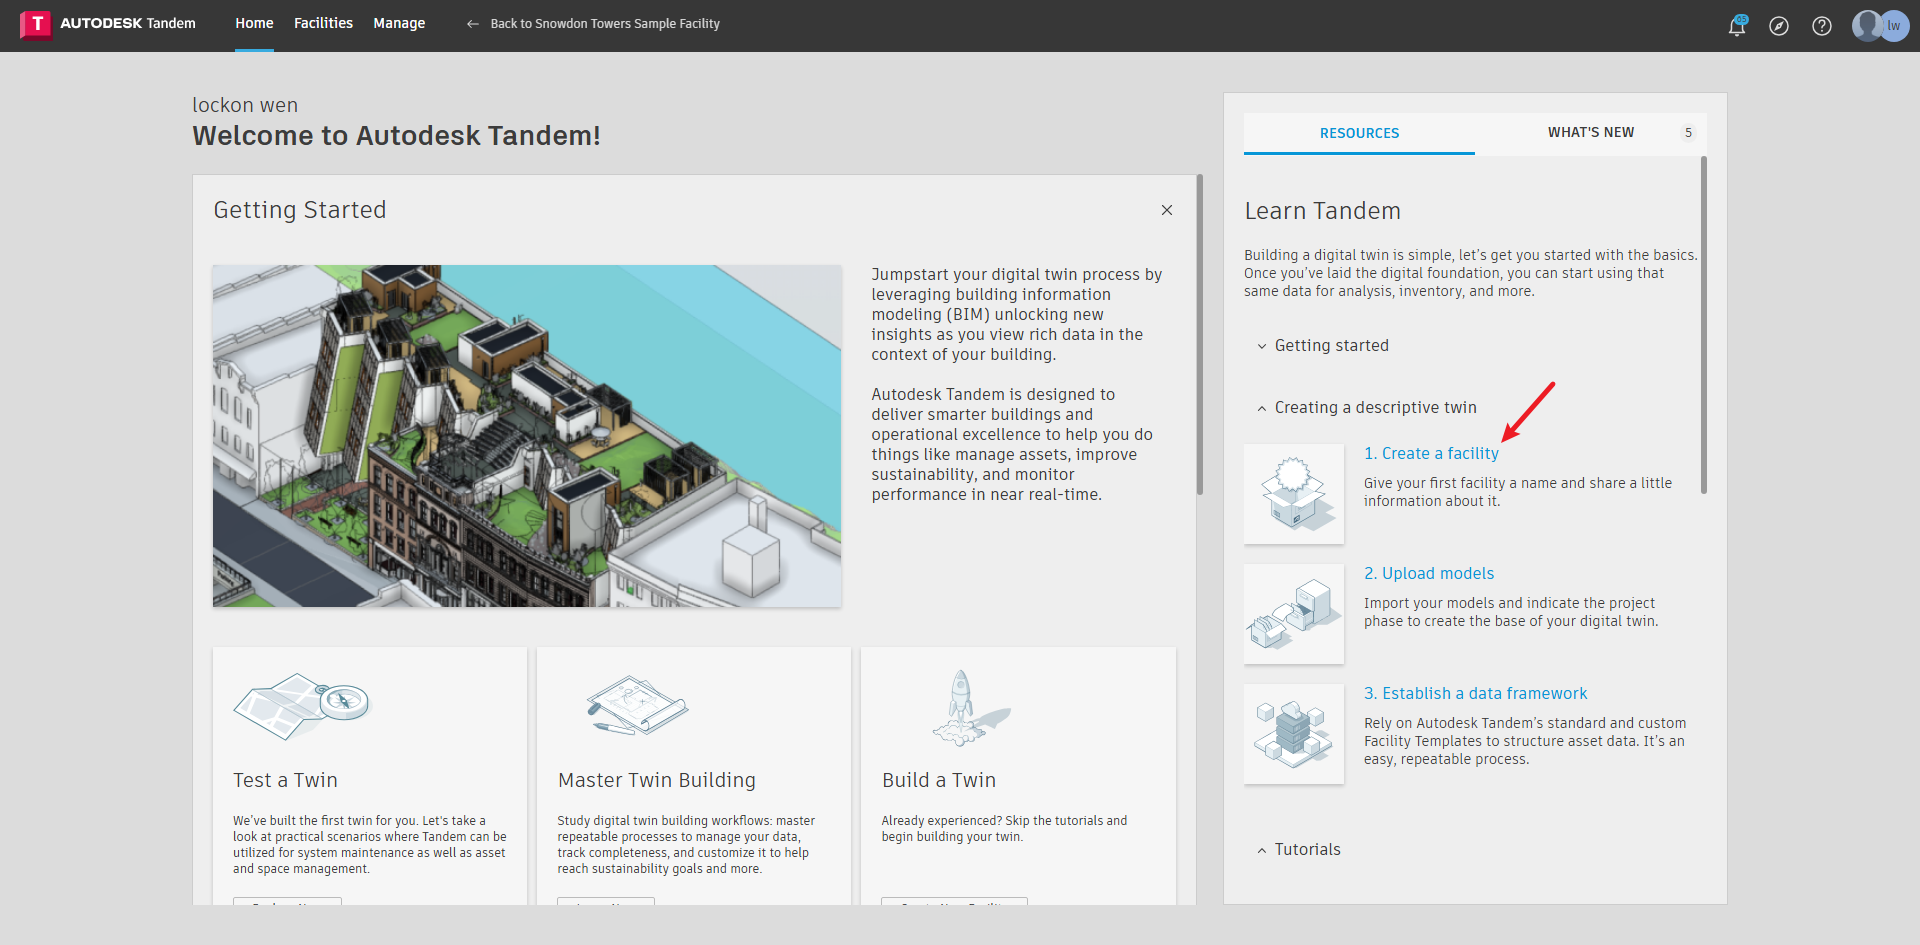Click the Resources panel scrollbar

1704,325
